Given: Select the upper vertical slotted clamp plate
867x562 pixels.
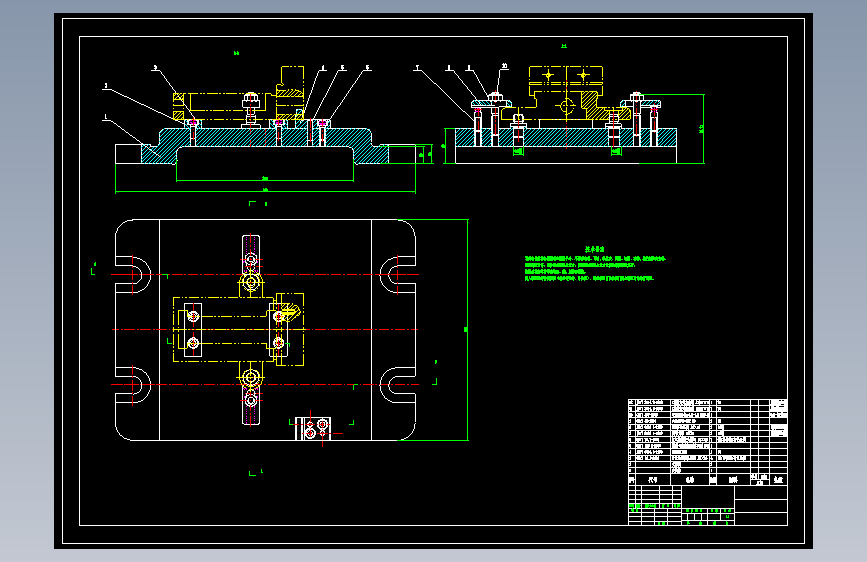Looking at the screenshot, I should [x=251, y=254].
